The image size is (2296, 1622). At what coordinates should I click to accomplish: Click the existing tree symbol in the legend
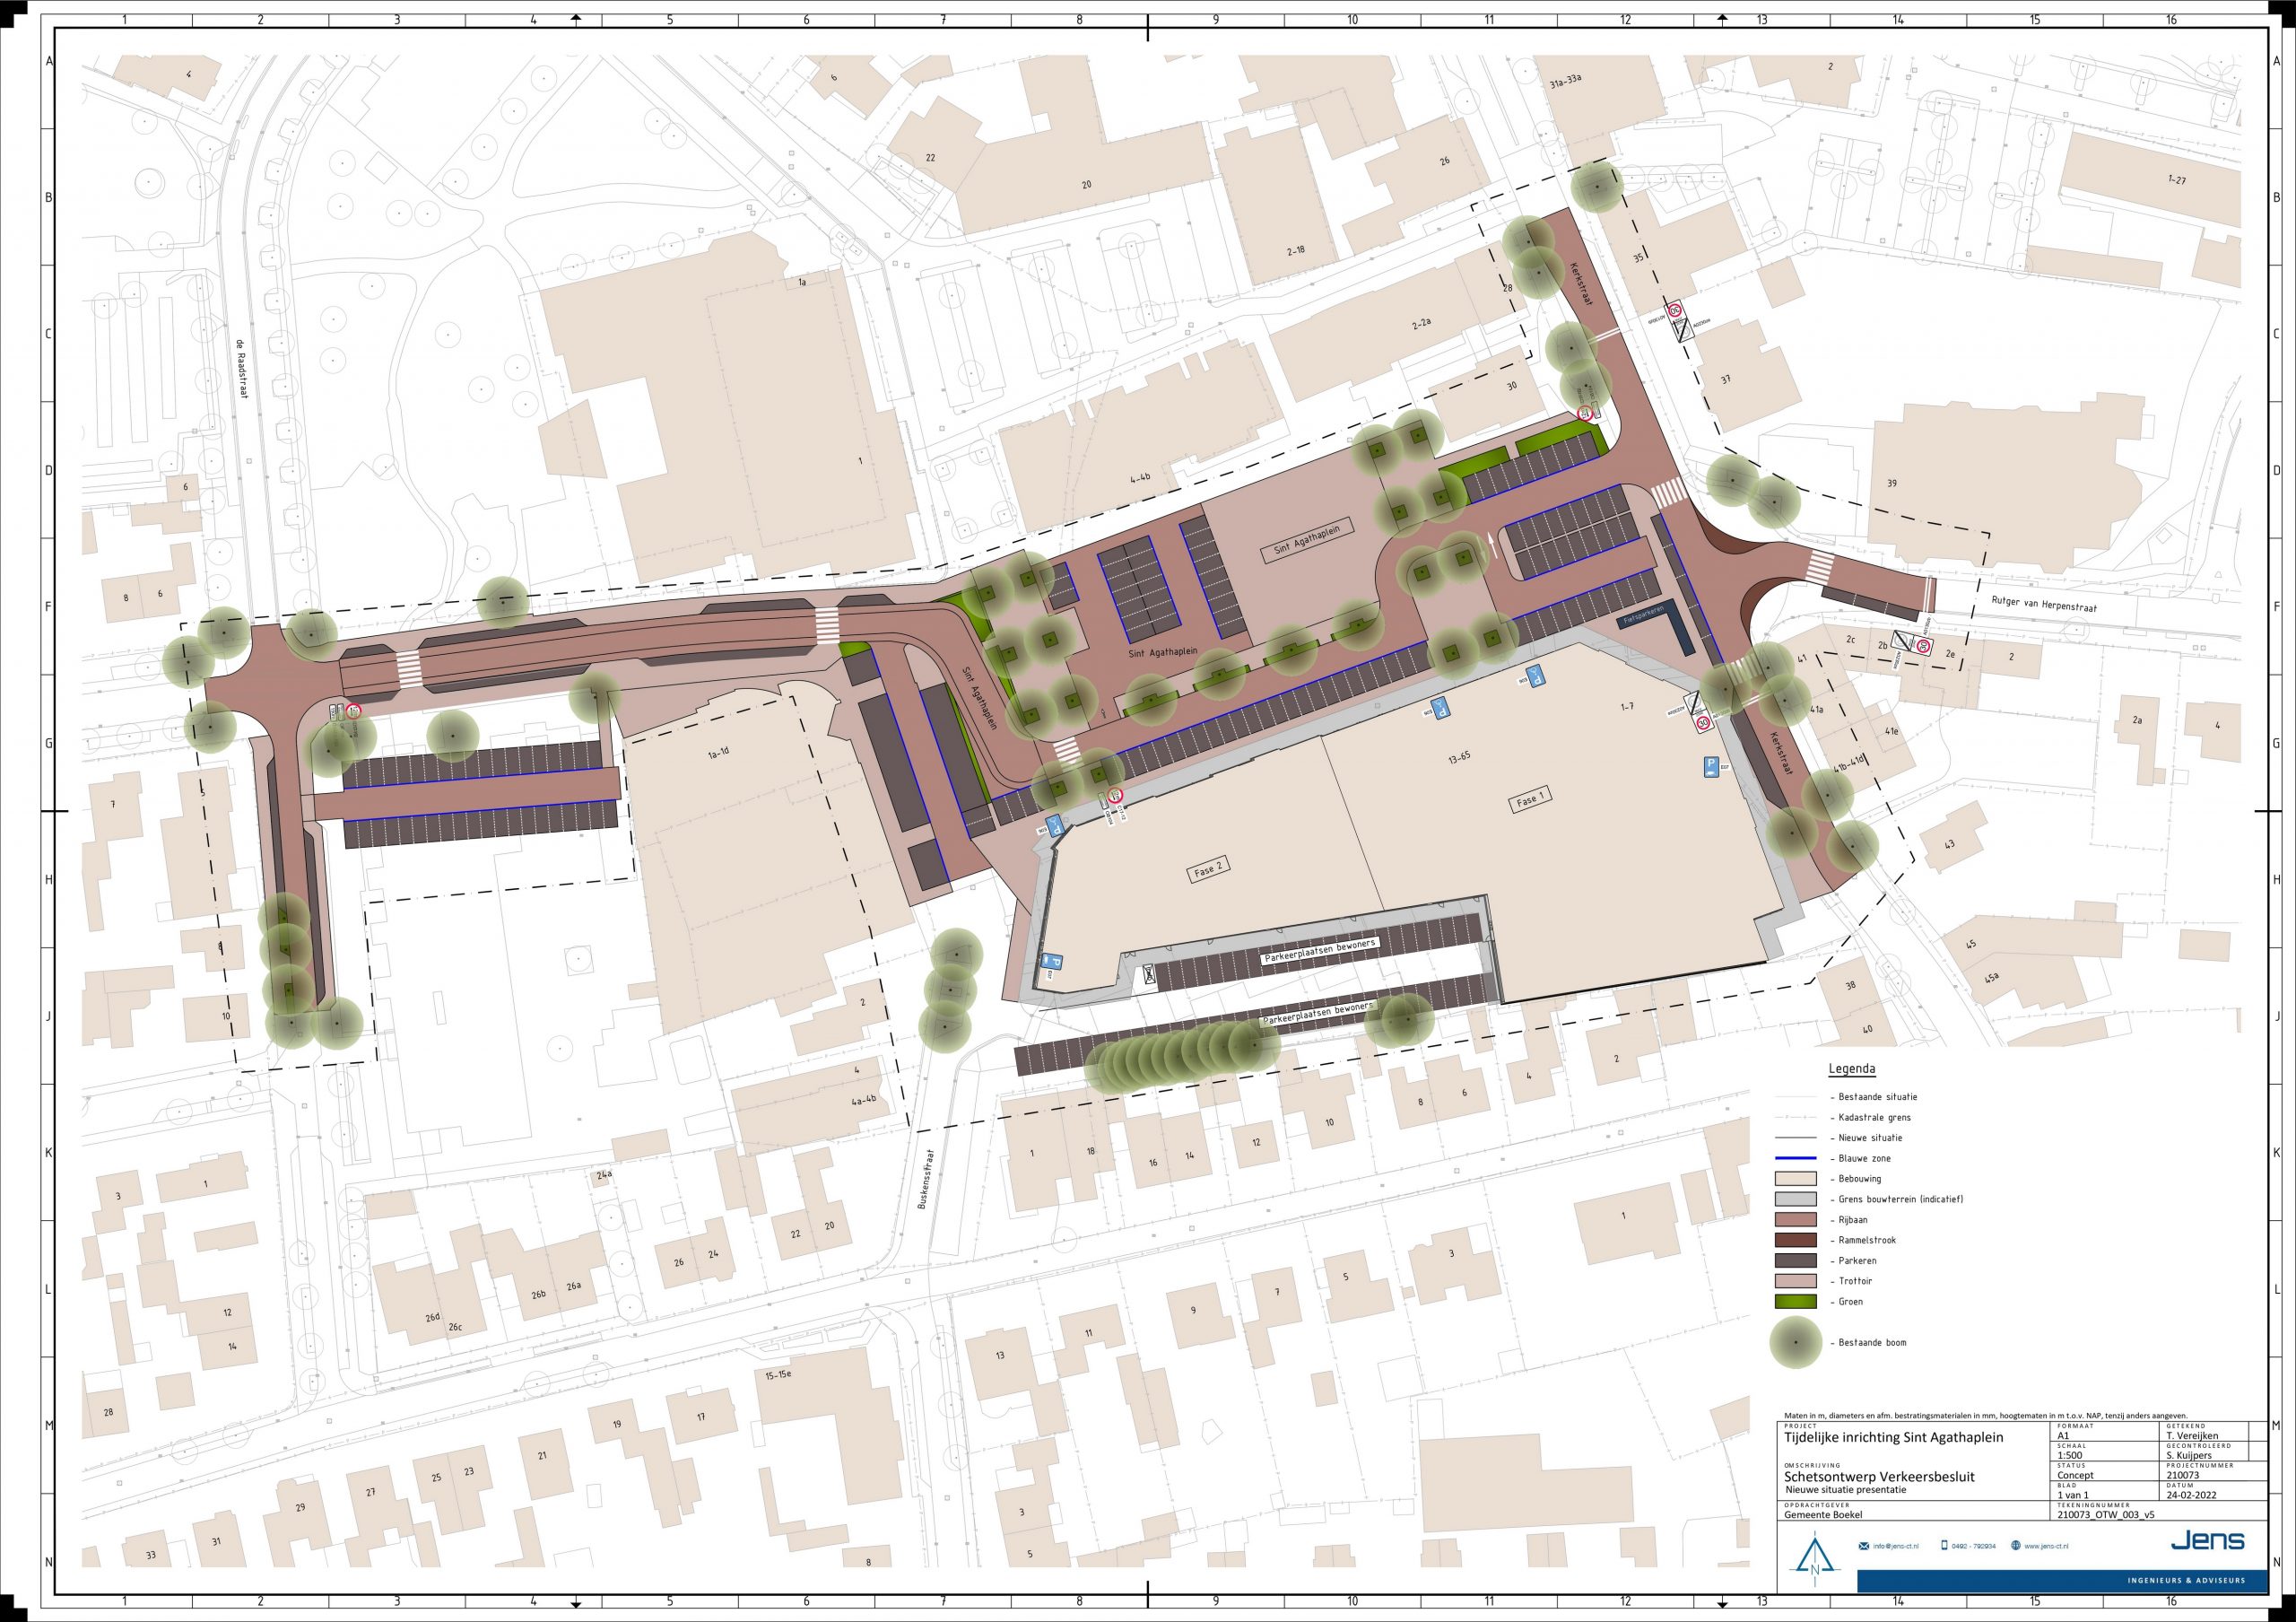pyautogui.click(x=1796, y=1343)
